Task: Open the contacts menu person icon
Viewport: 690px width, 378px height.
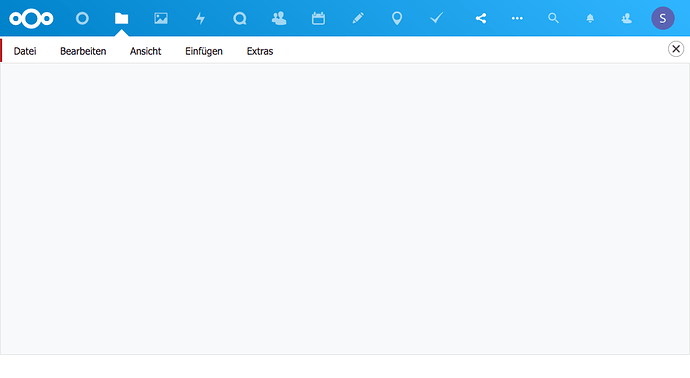Action: [x=627, y=18]
